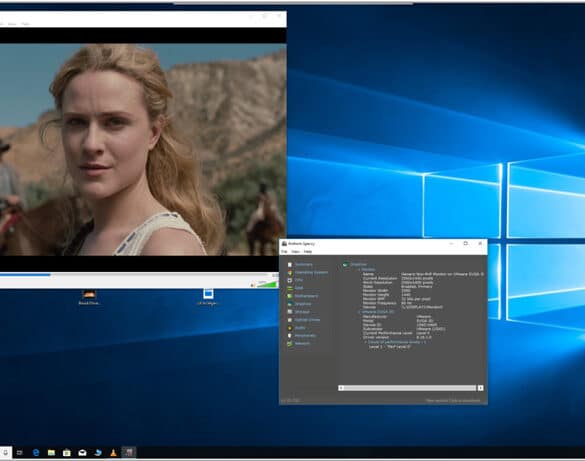Open File Explorer from the taskbar
This screenshot has height=461, width=585.
[51, 452]
